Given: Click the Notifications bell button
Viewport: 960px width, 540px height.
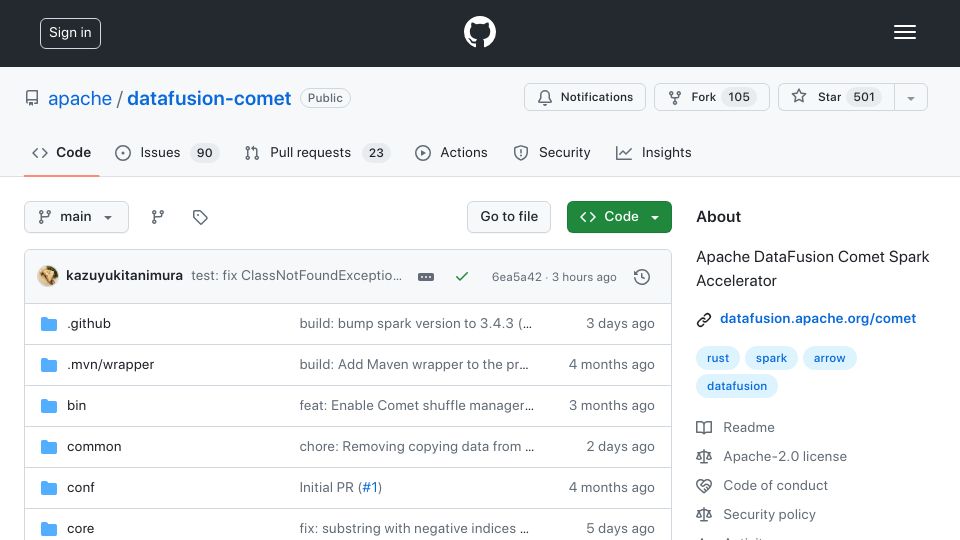Looking at the screenshot, I should click(585, 97).
